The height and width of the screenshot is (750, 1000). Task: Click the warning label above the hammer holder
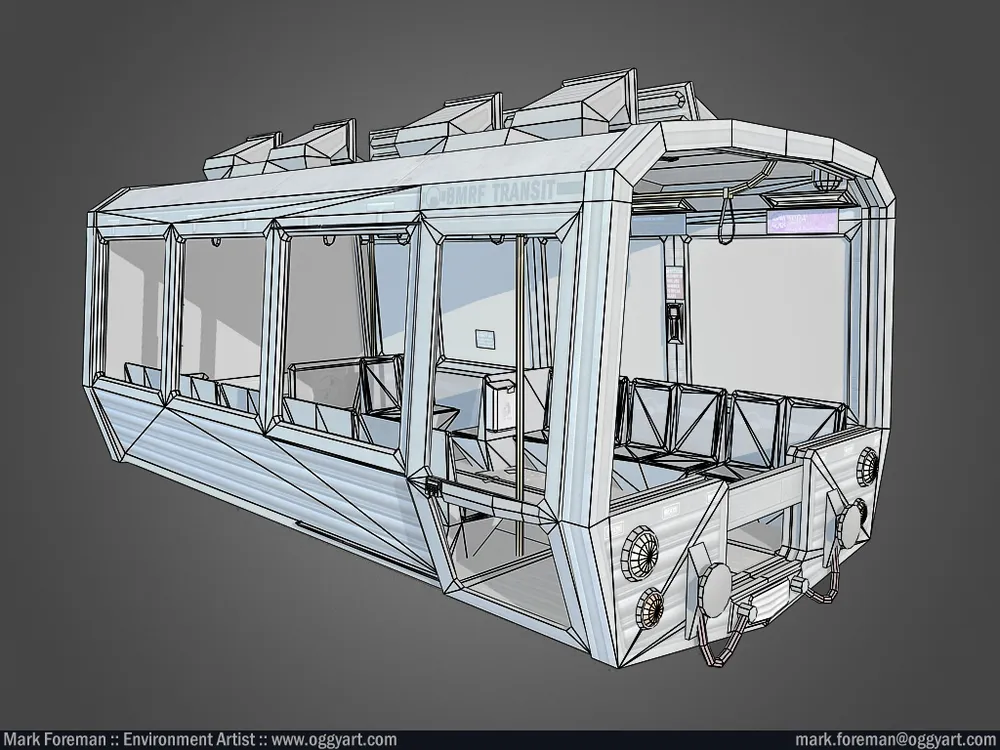676,283
